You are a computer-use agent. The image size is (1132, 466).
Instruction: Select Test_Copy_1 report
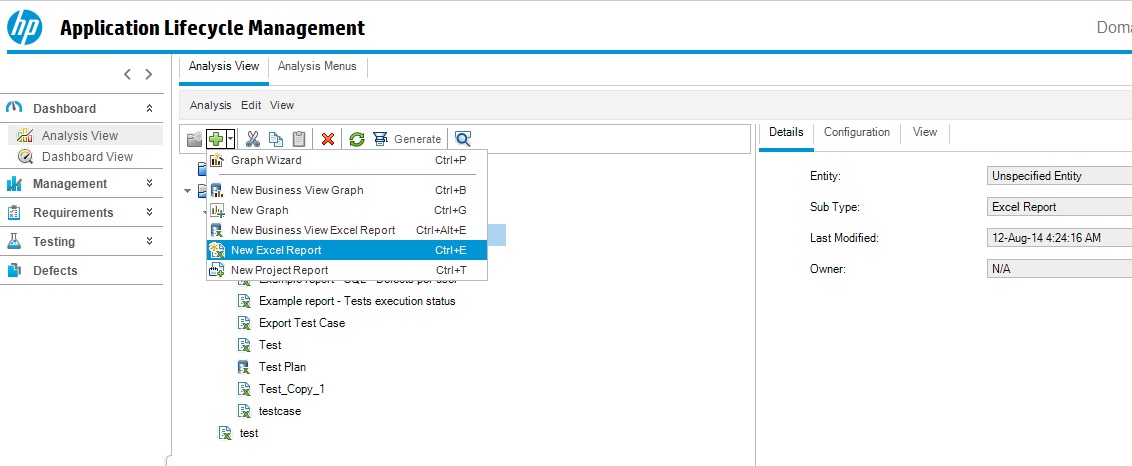(x=292, y=389)
